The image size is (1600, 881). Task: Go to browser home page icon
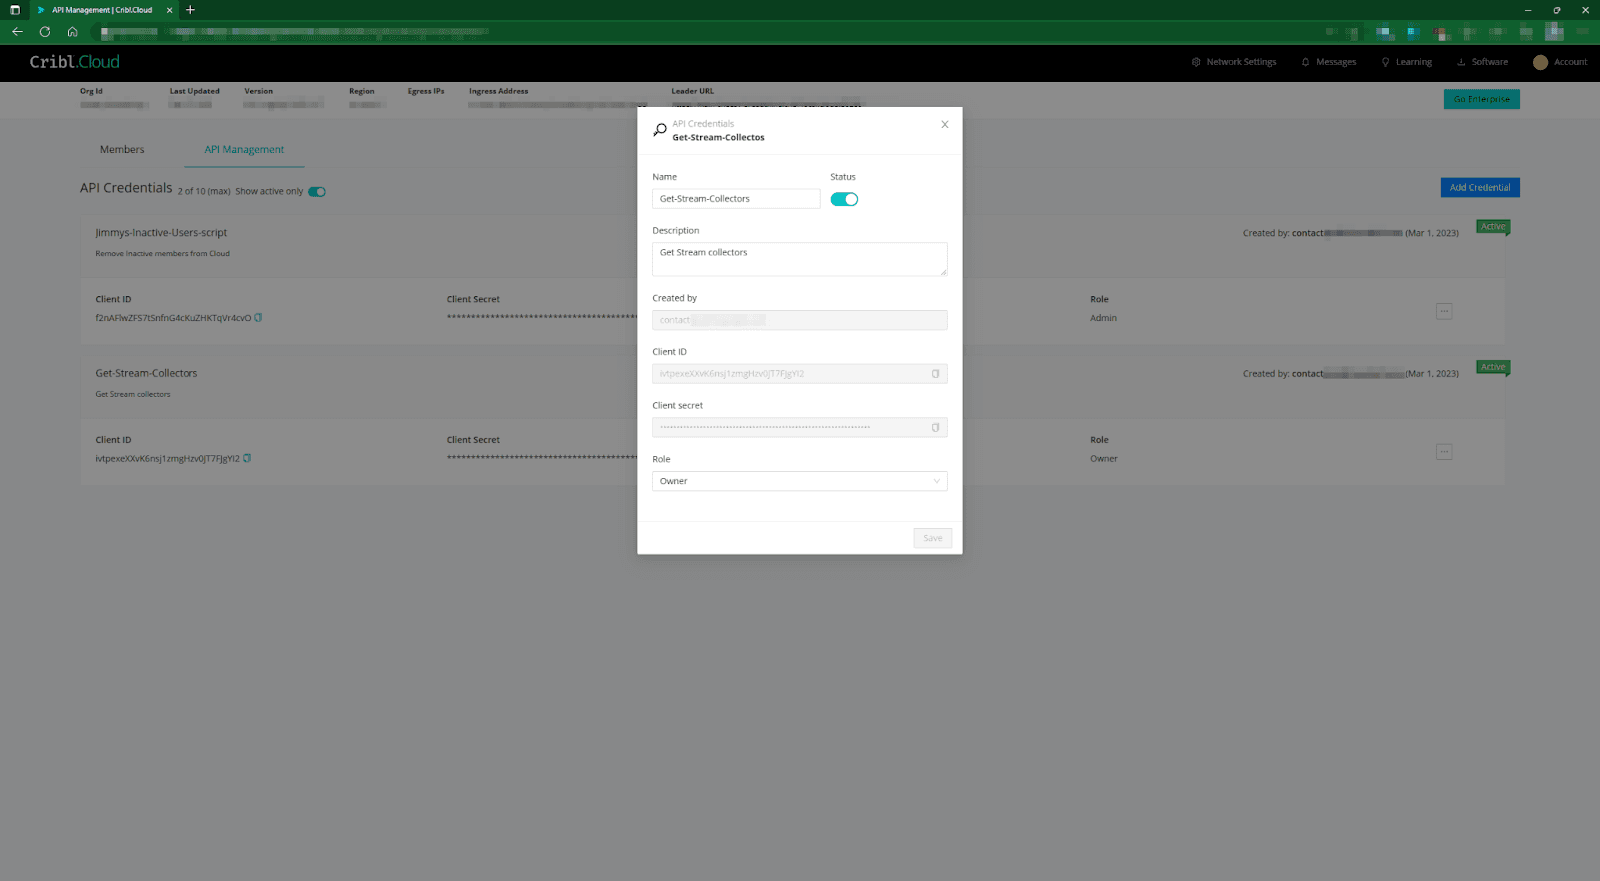click(x=72, y=32)
